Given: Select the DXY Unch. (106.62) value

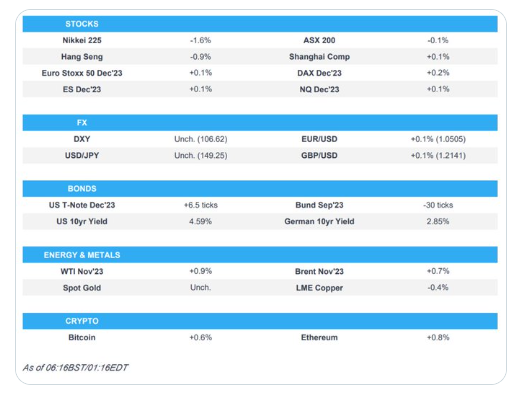Looking at the screenshot, I should [200, 139].
